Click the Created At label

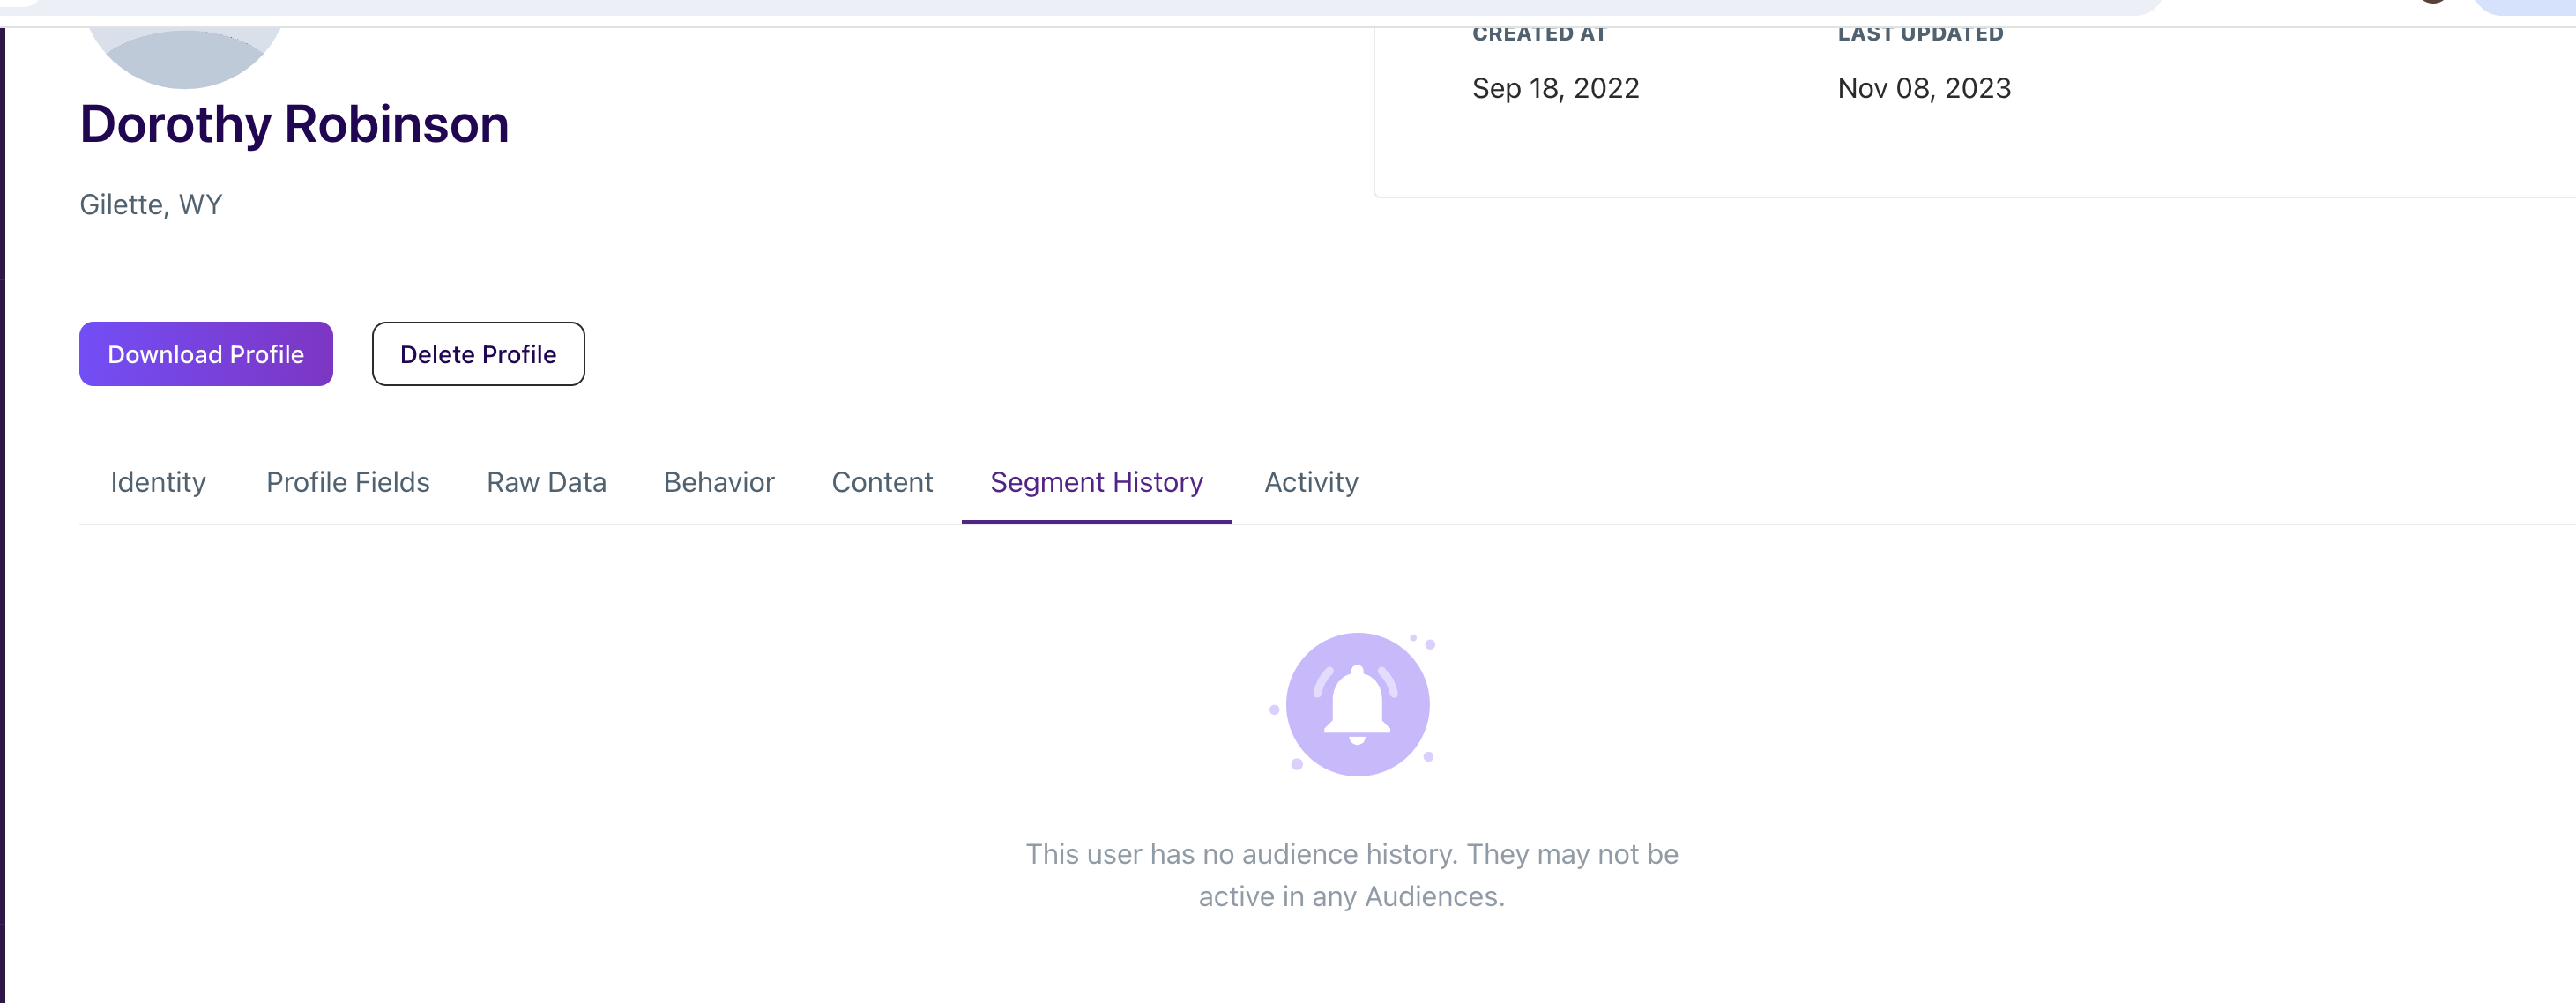pyautogui.click(x=1539, y=34)
